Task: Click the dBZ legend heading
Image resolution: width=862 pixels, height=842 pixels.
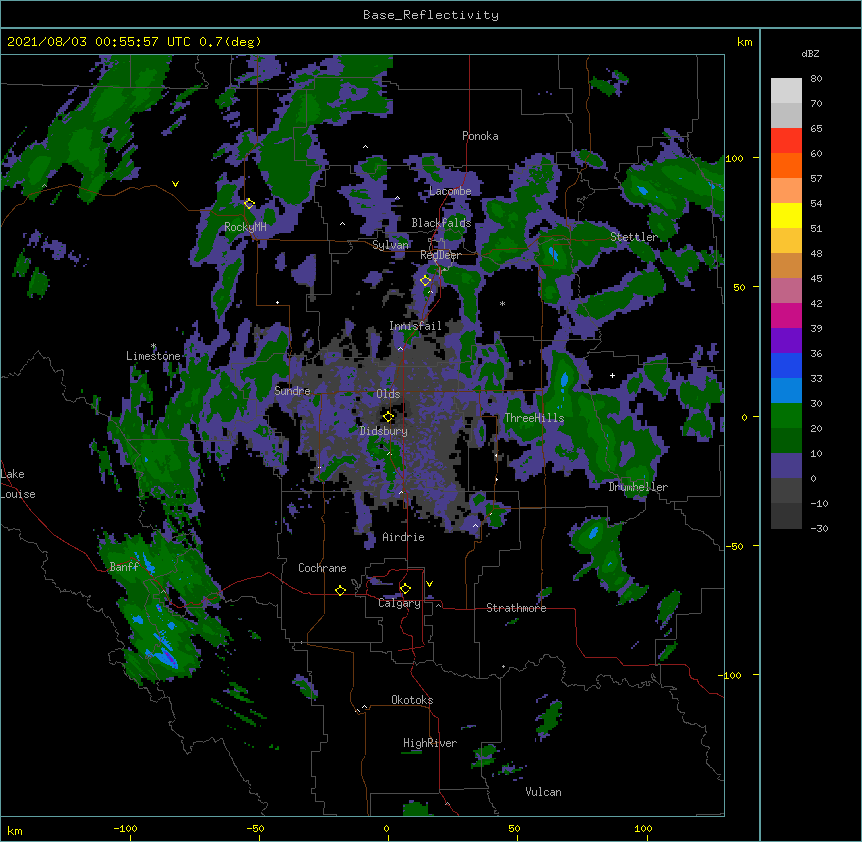Action: (x=810, y=54)
